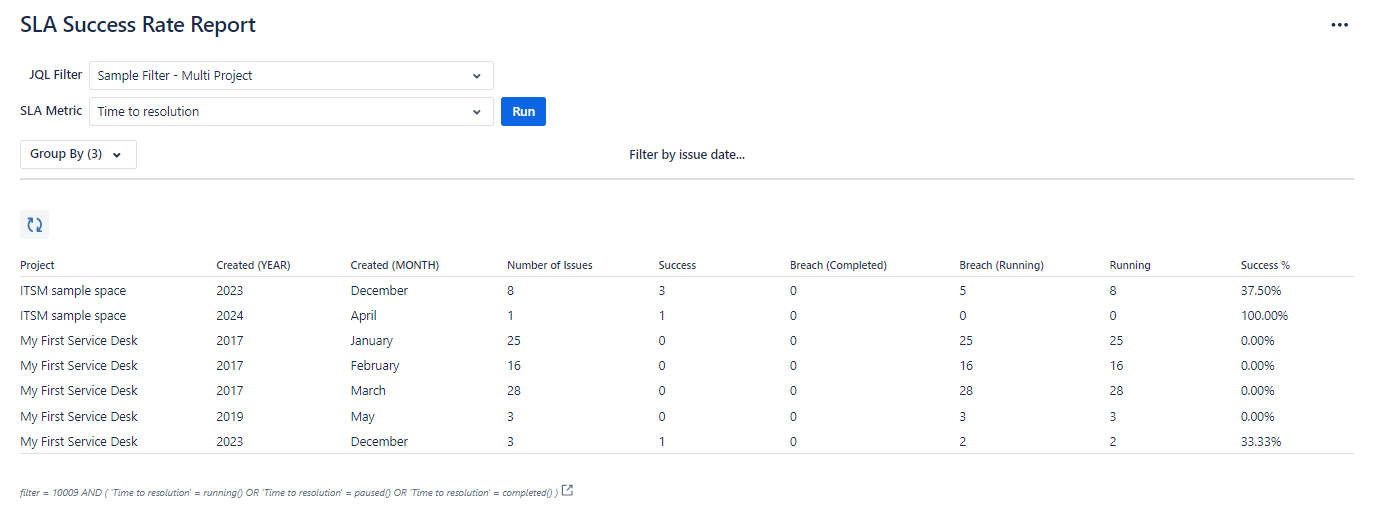
Task: Click the Success % column header
Action: (1265, 265)
